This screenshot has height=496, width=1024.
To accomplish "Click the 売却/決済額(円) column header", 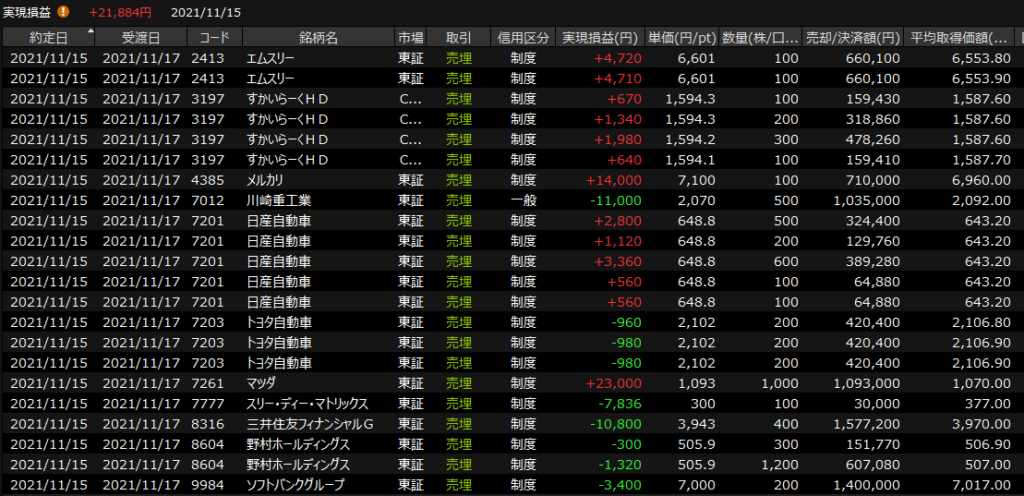I will point(853,38).
